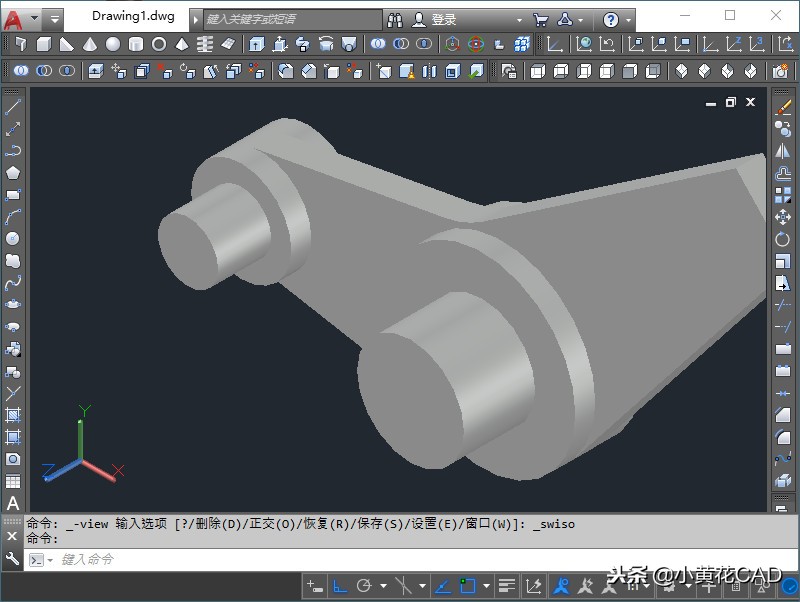
Task: Toggle Annotation Visibility in status bar
Action: click(561, 586)
